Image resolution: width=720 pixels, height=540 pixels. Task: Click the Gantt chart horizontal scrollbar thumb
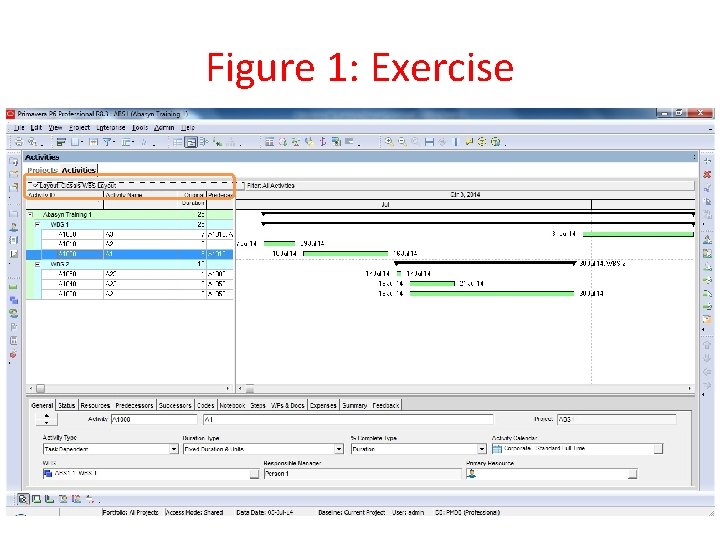pos(250,389)
